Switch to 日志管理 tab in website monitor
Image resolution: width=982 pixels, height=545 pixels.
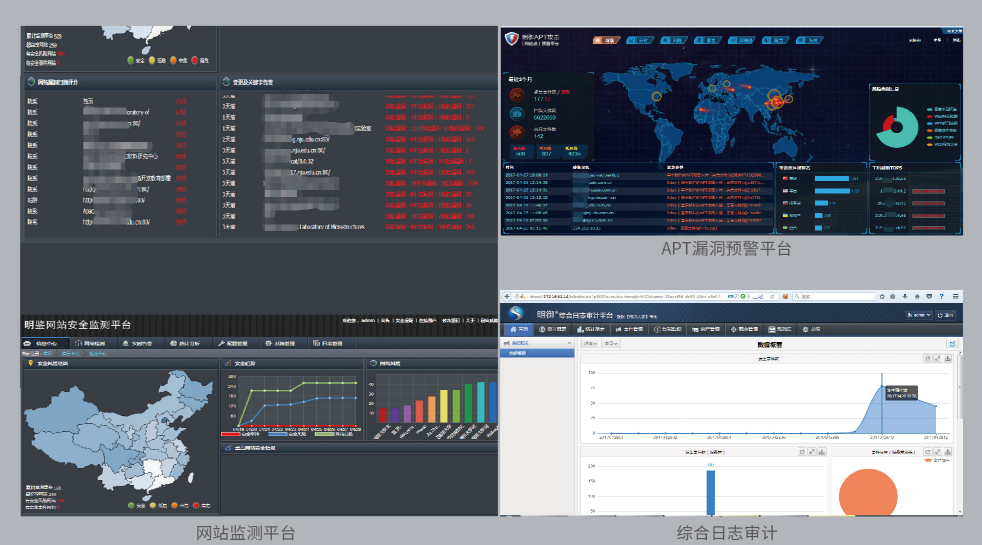pos(335,344)
